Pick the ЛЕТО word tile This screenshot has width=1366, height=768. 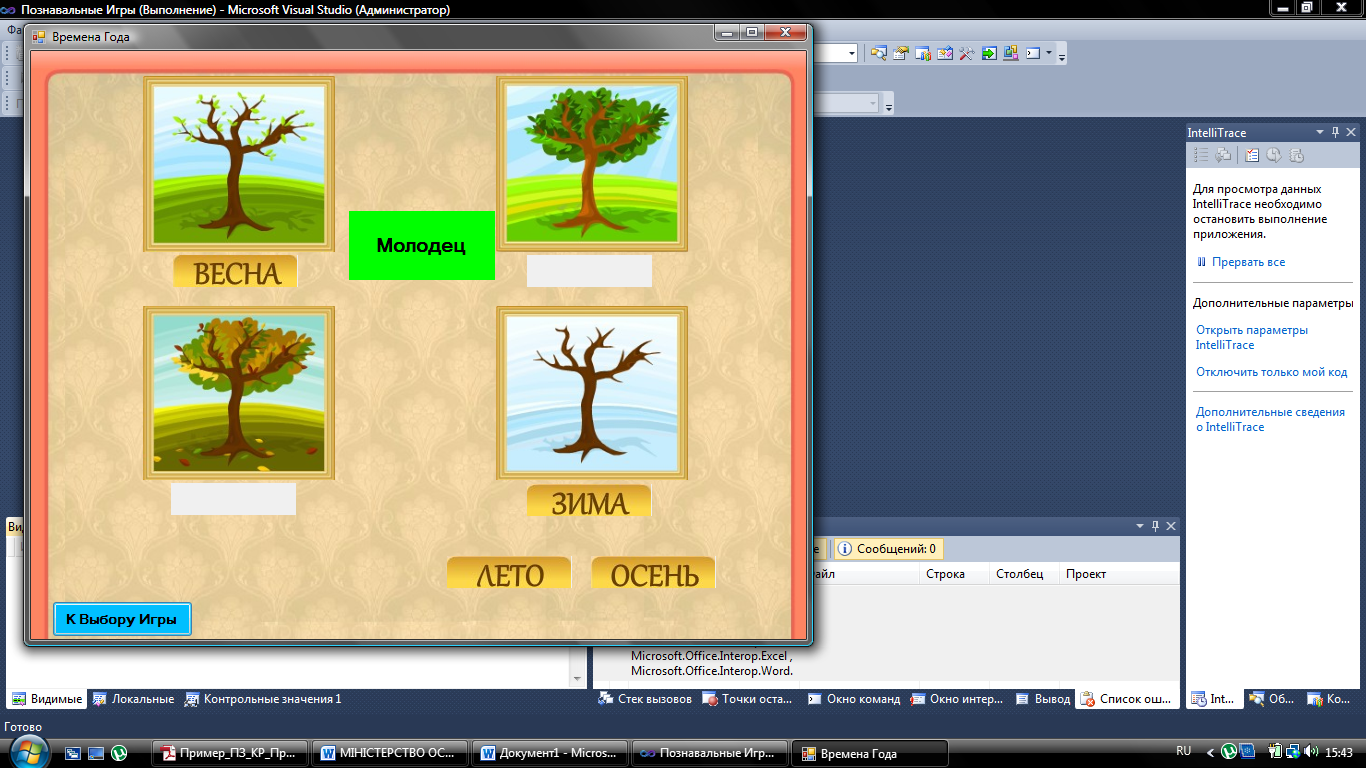[509, 573]
